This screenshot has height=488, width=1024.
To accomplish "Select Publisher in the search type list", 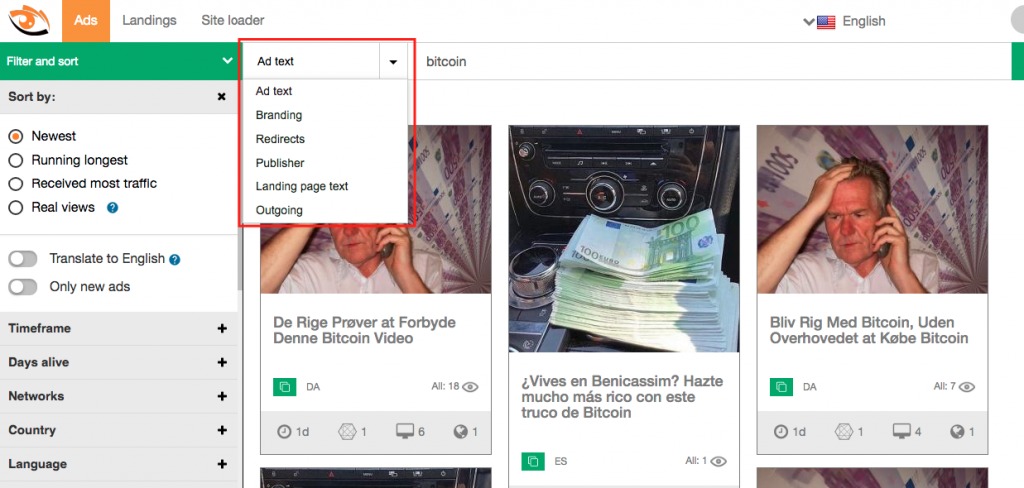I will pos(280,163).
